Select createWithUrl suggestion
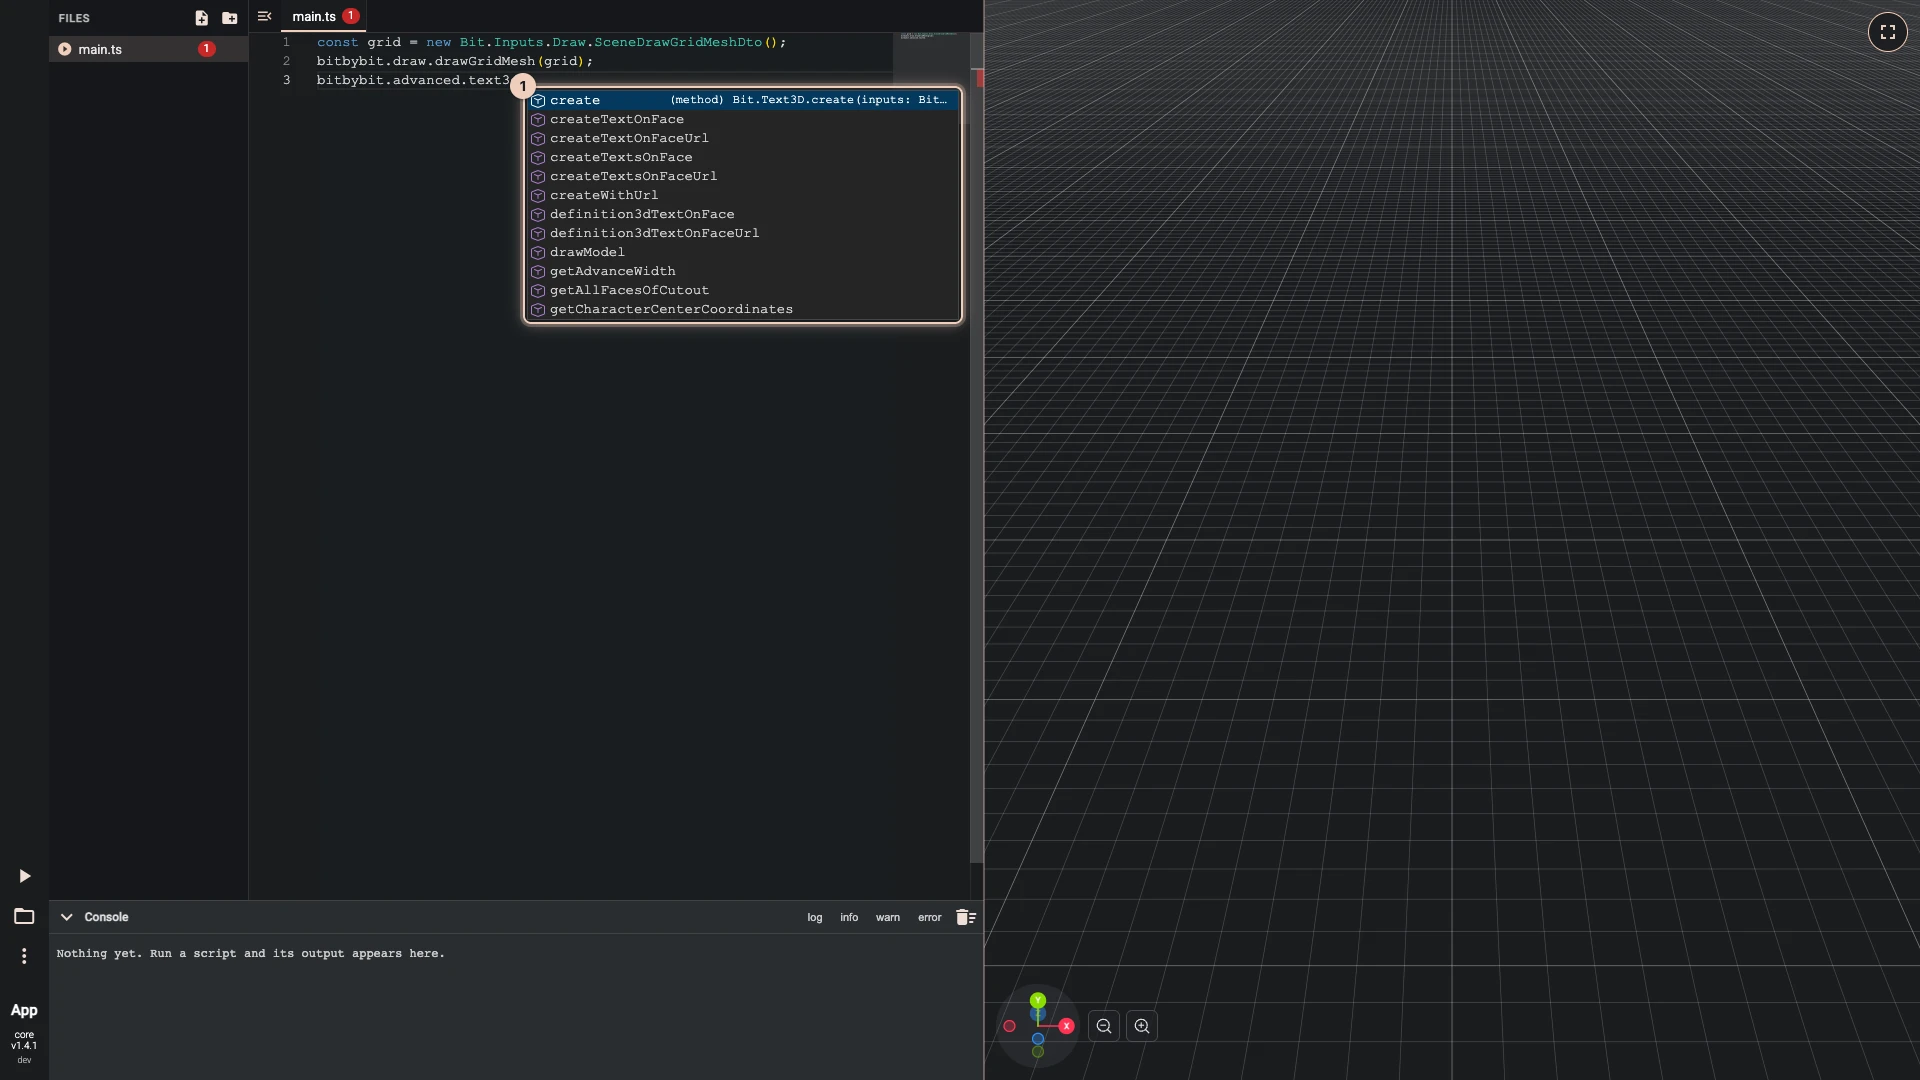The height and width of the screenshot is (1080, 1920). (x=743, y=195)
